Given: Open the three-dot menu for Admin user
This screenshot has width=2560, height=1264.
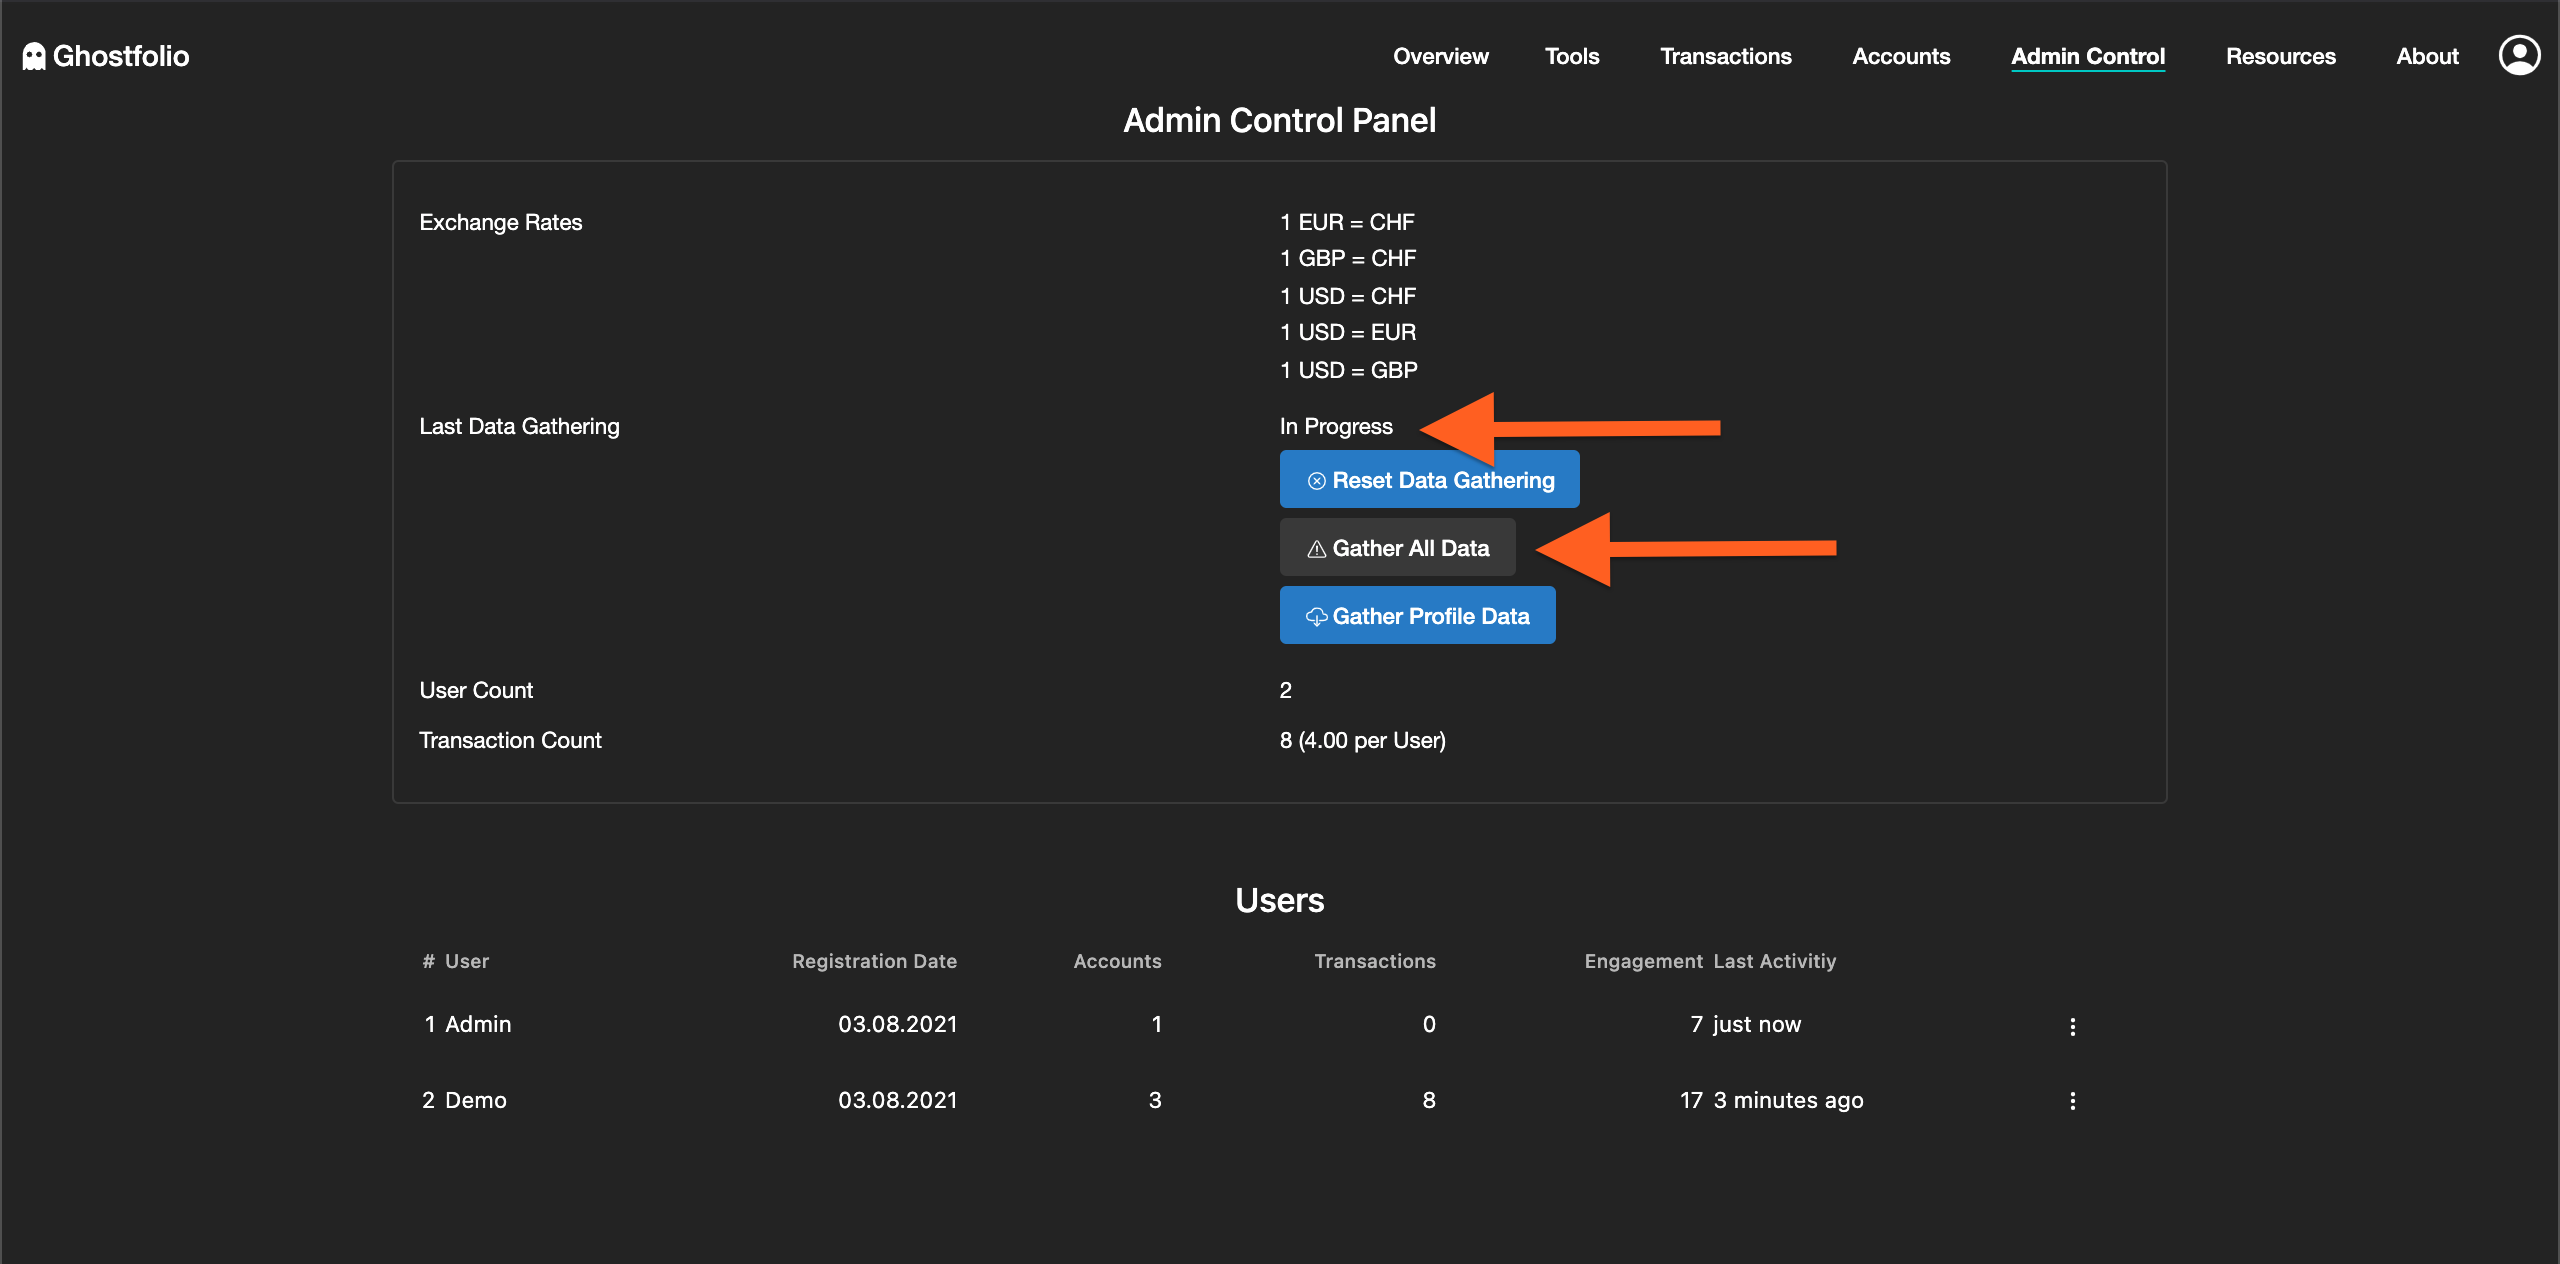Looking at the screenshot, I should [x=2072, y=1027].
